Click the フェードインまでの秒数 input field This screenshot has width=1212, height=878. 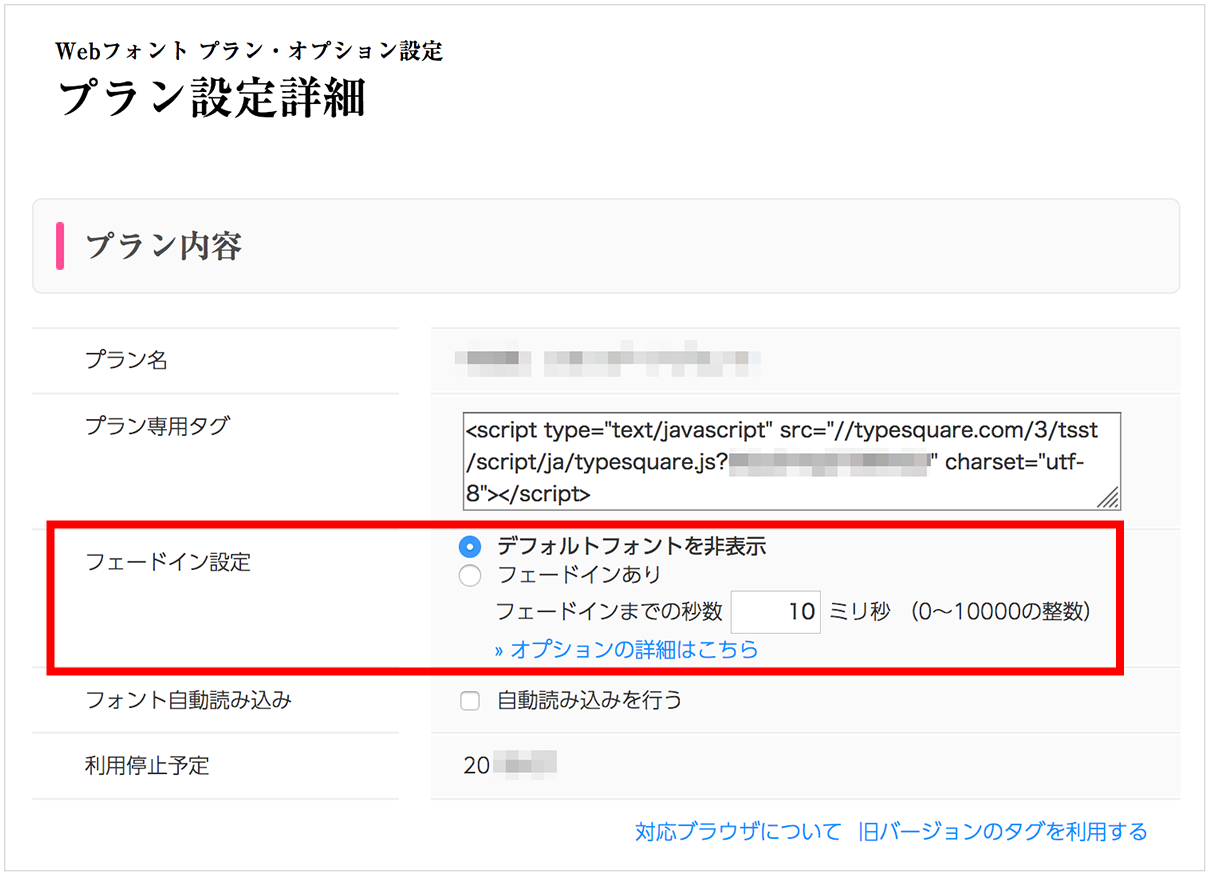pos(776,612)
